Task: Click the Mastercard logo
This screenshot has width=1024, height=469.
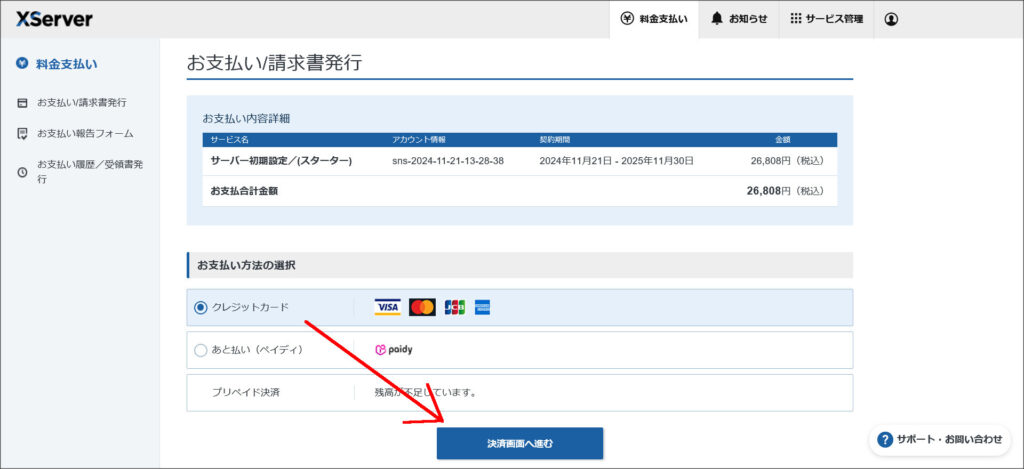Action: pos(422,307)
